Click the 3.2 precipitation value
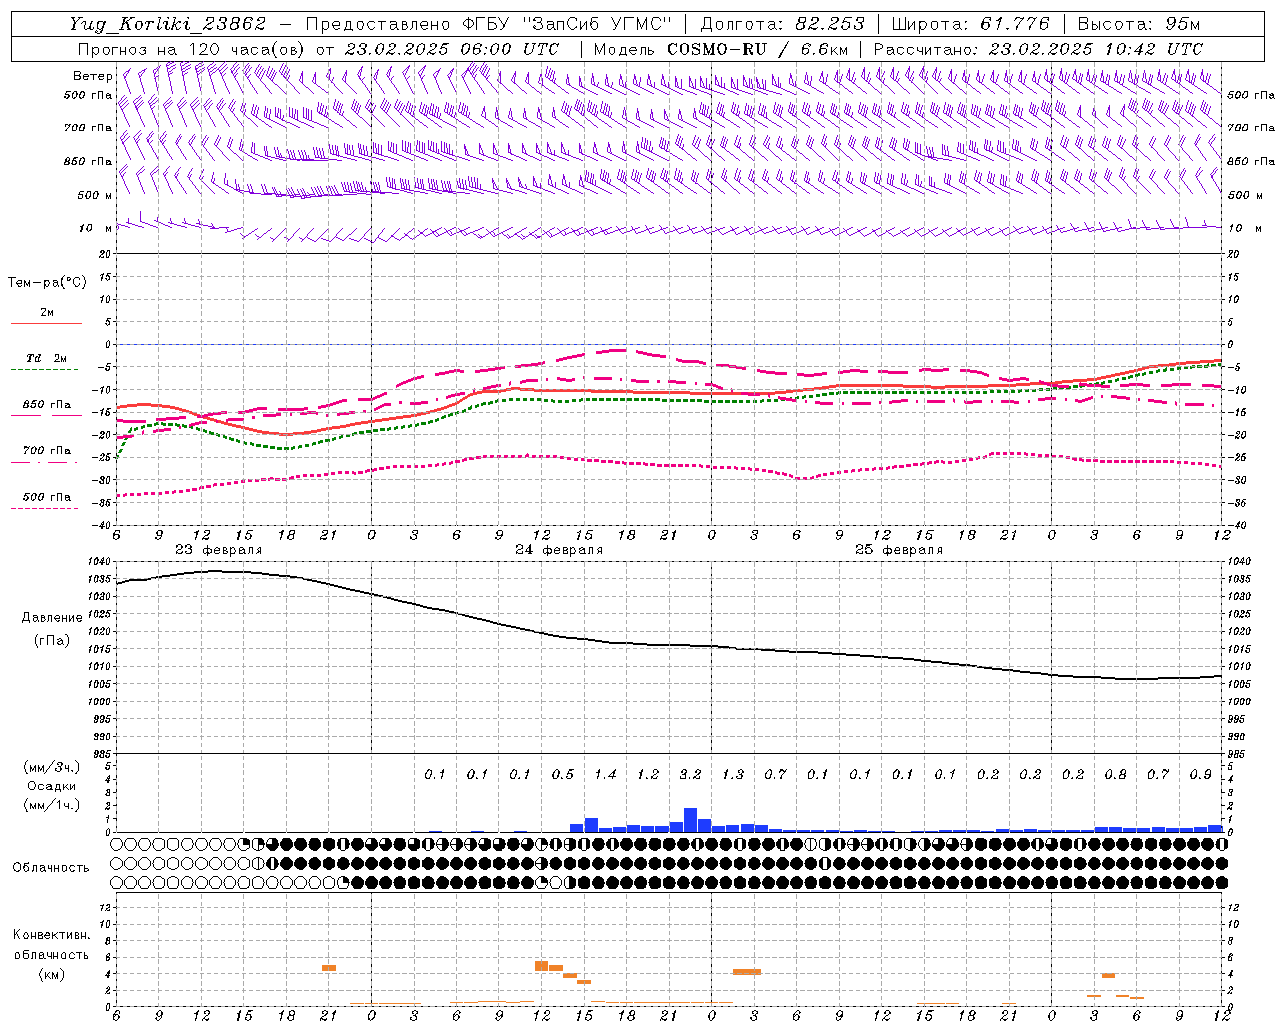 tap(690, 774)
